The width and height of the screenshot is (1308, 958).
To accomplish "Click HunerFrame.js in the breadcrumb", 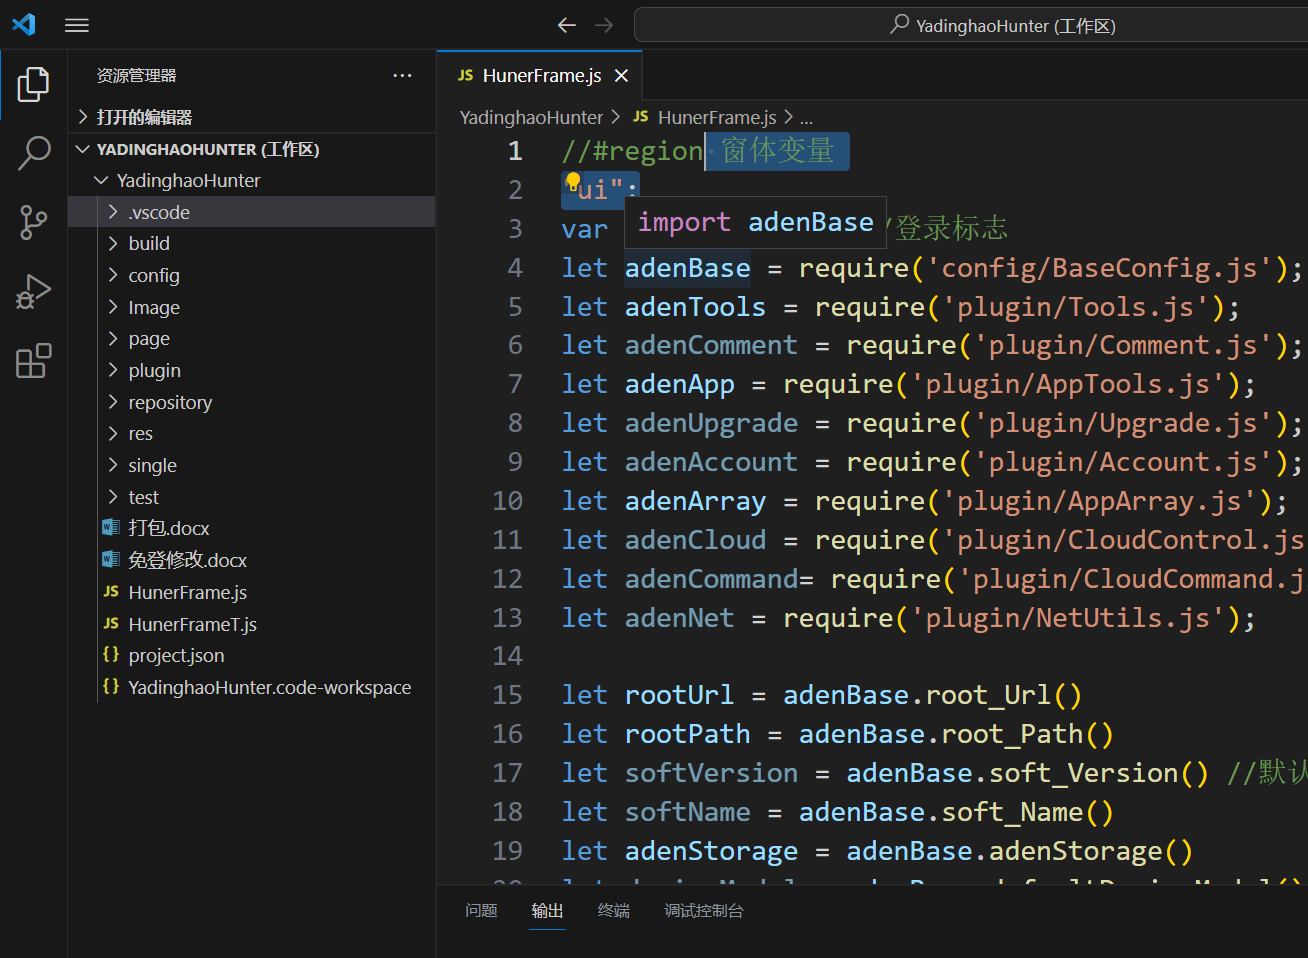I will [x=717, y=117].
